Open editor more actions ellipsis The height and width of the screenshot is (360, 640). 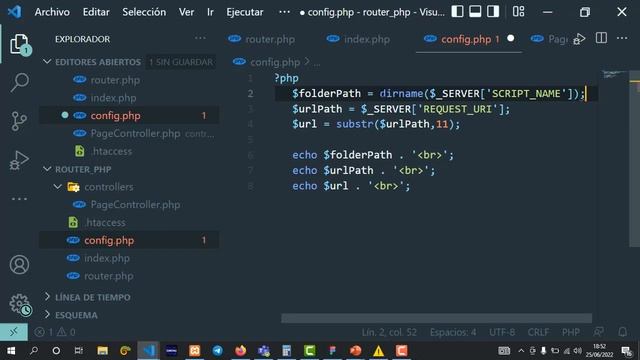pyautogui.click(x=622, y=38)
